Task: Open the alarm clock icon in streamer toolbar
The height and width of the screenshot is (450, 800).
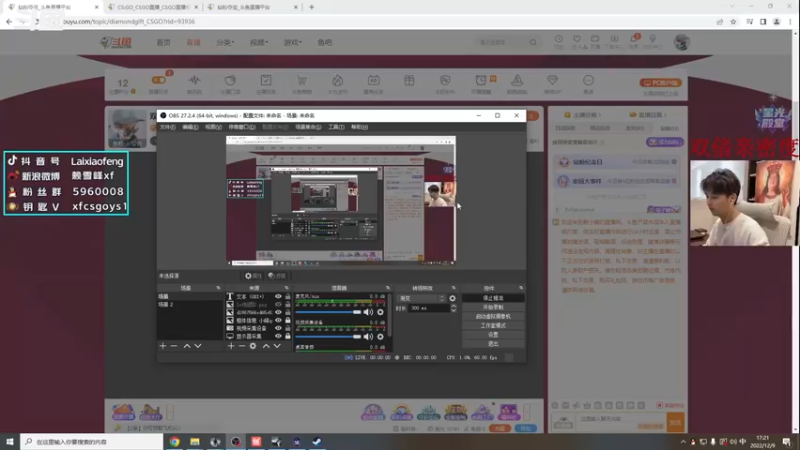Action: click(481, 81)
